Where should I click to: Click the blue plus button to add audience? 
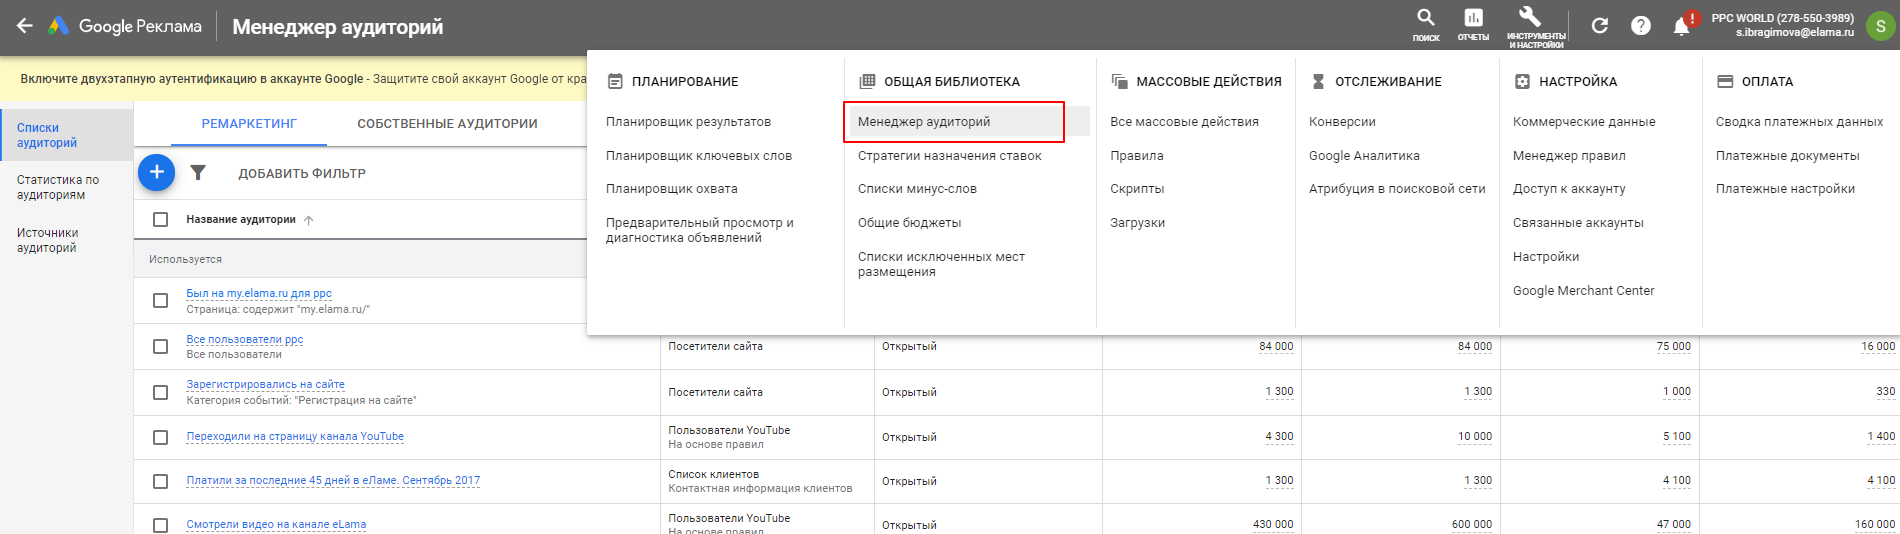click(156, 172)
